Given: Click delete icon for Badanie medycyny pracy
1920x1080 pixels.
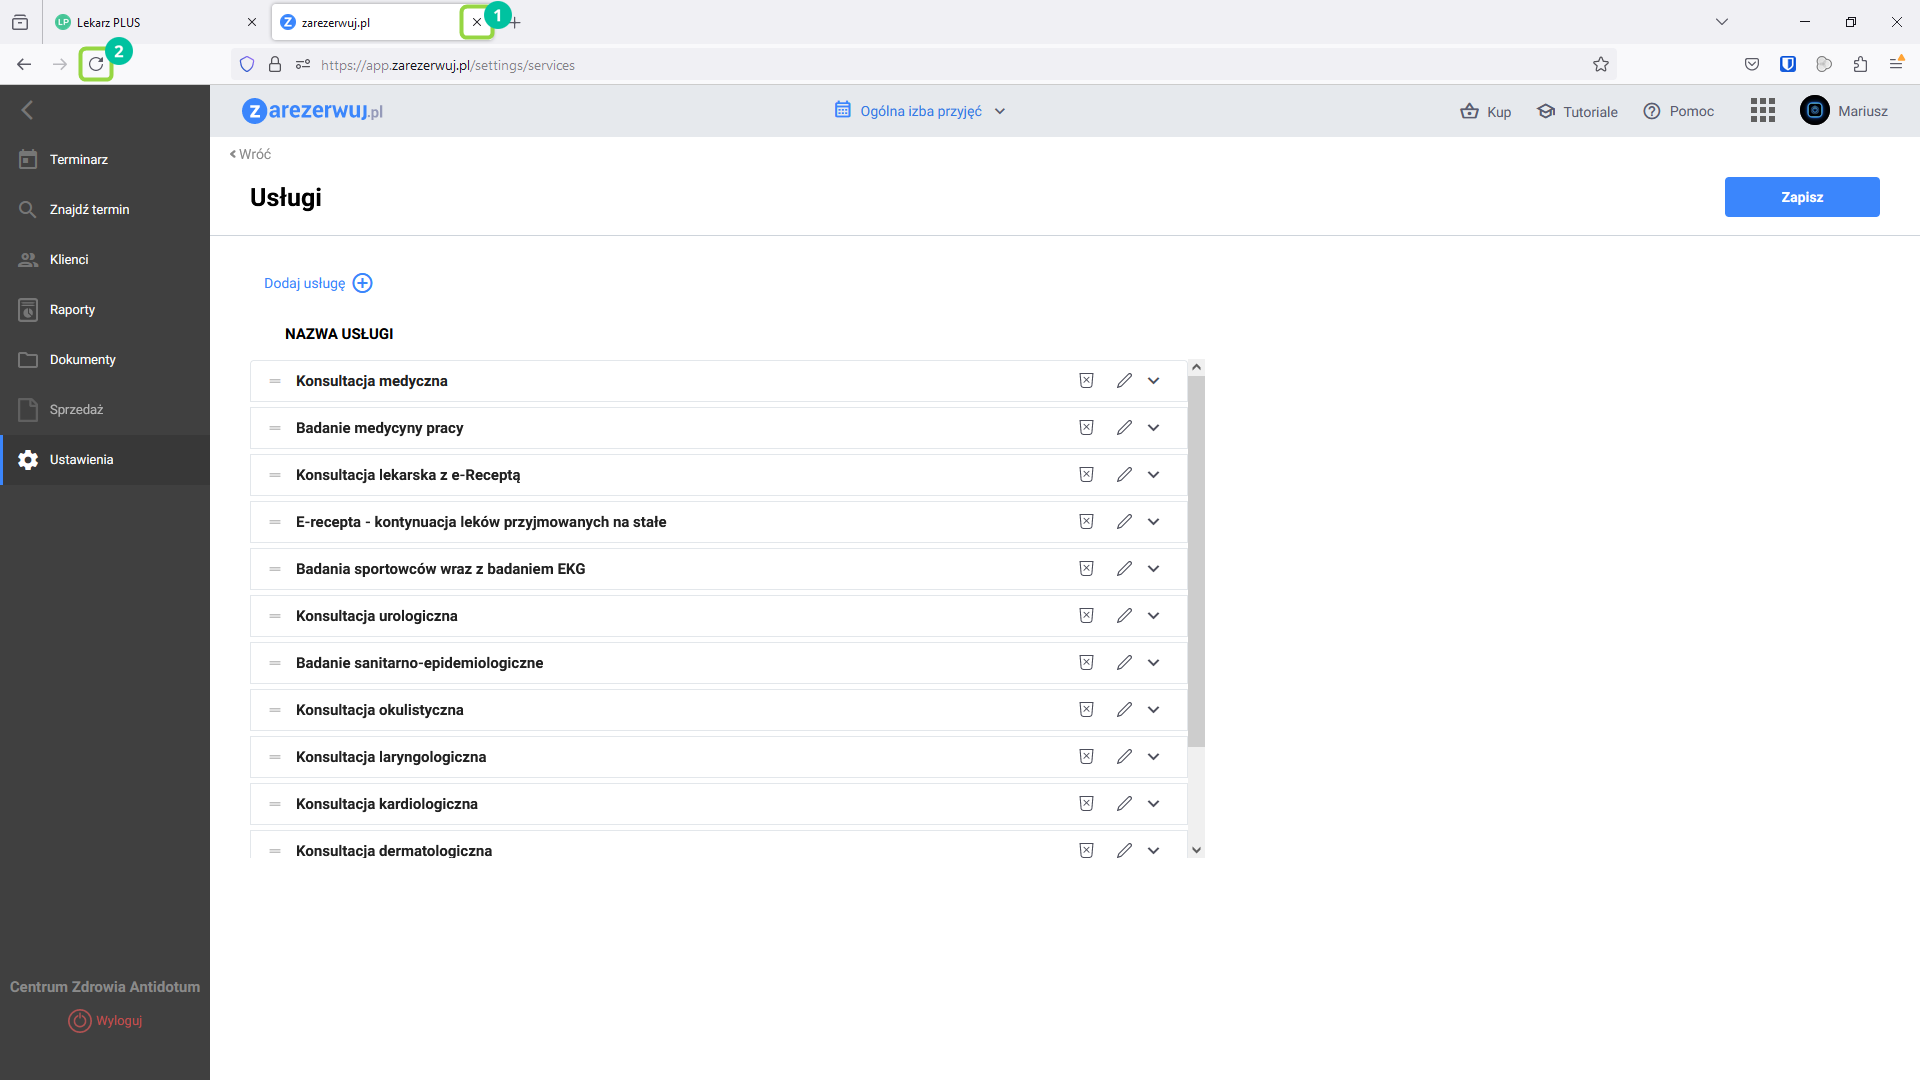Looking at the screenshot, I should pos(1086,428).
